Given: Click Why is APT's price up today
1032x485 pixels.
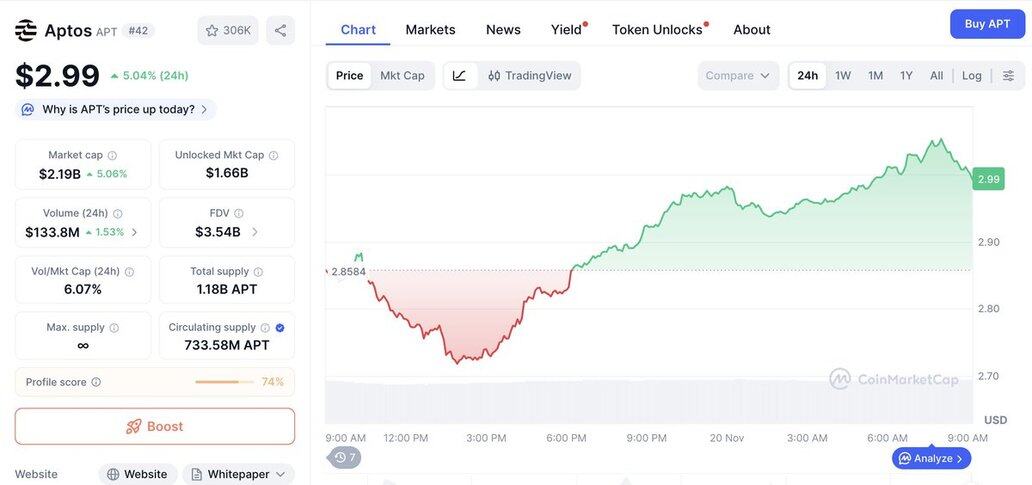Looking at the screenshot, I should [x=117, y=109].
